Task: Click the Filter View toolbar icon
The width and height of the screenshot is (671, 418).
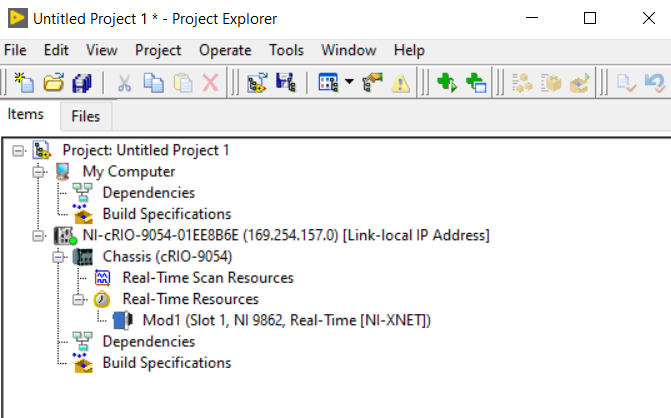Action: (x=328, y=82)
